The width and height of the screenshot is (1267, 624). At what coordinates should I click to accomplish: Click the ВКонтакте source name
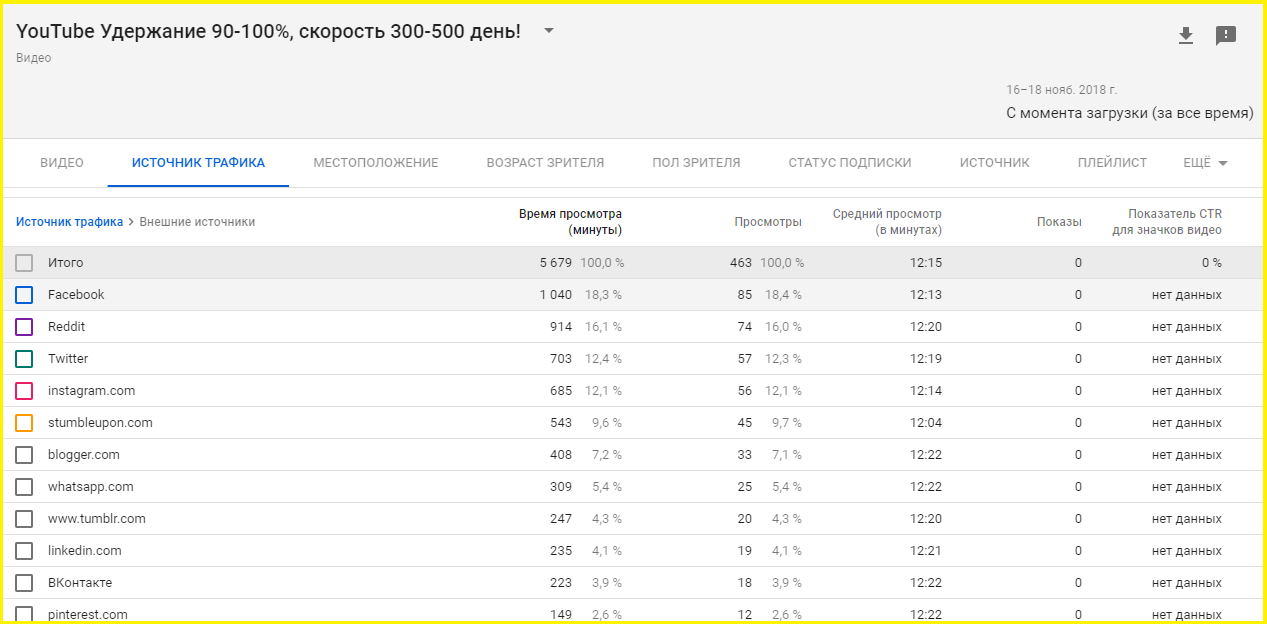(80, 583)
